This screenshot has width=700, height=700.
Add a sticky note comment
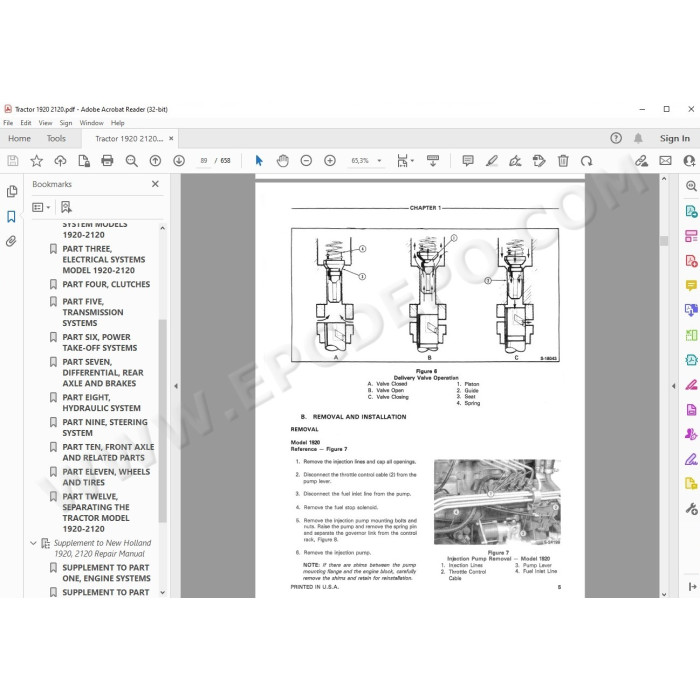(468, 161)
